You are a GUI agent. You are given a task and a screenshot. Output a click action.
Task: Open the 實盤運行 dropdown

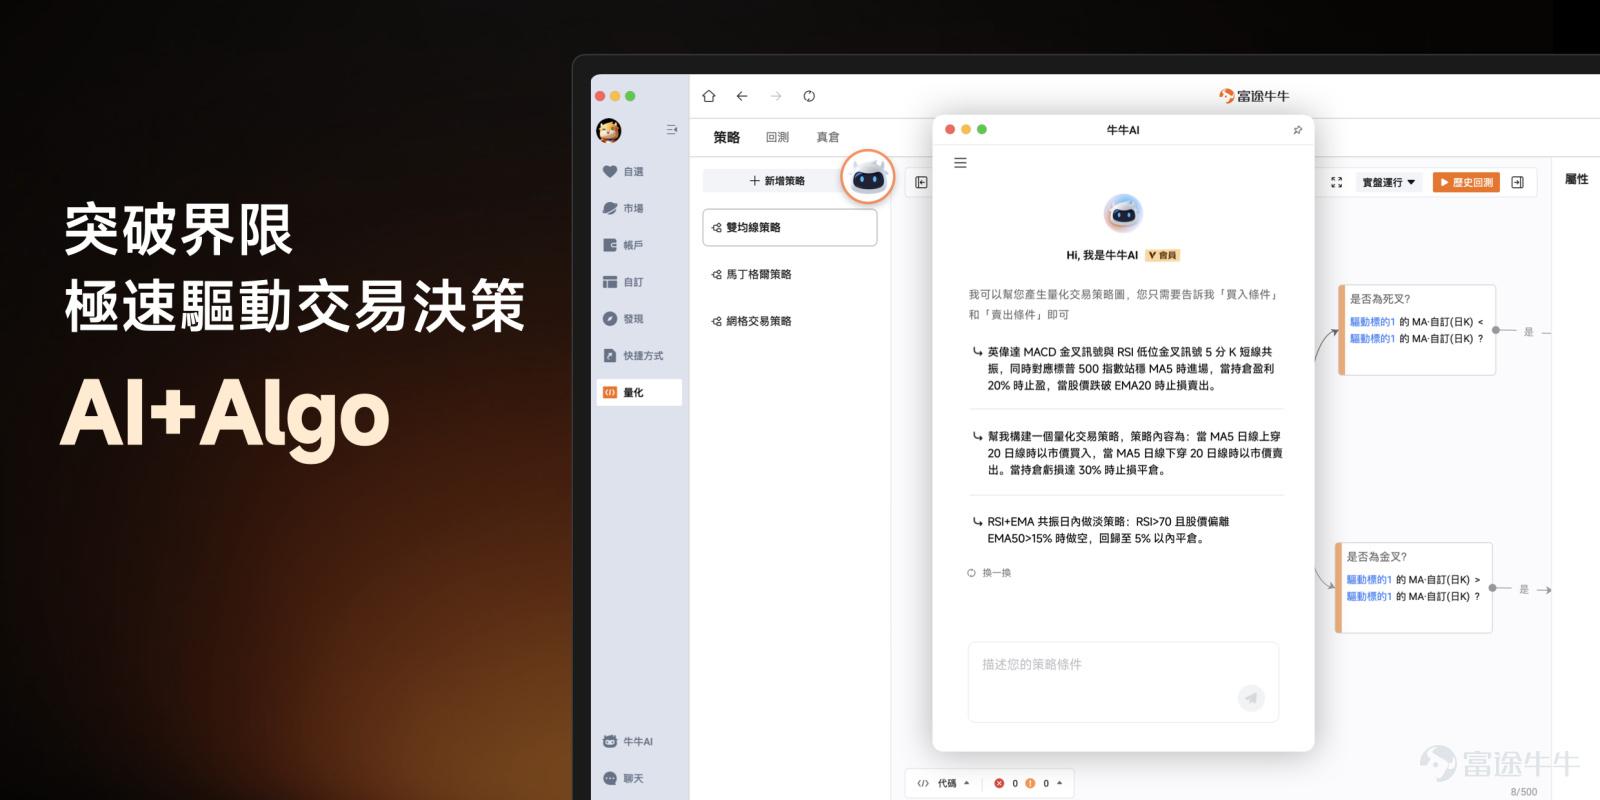(1389, 182)
